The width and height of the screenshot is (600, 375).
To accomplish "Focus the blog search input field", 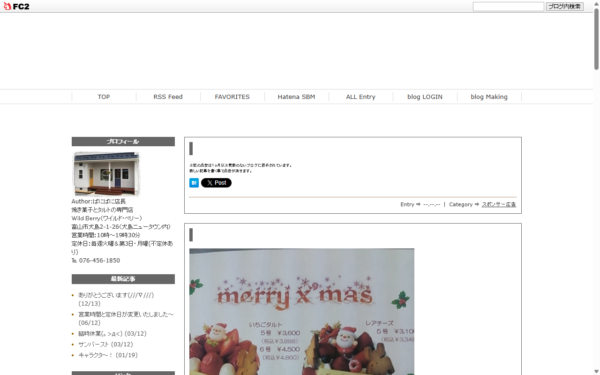I will (508, 6).
